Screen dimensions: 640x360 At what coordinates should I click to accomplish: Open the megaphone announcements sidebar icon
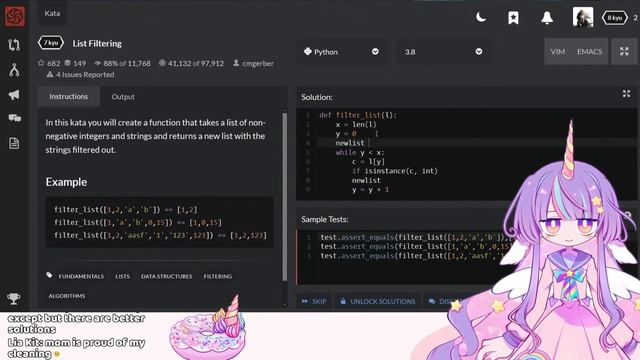coord(14,95)
